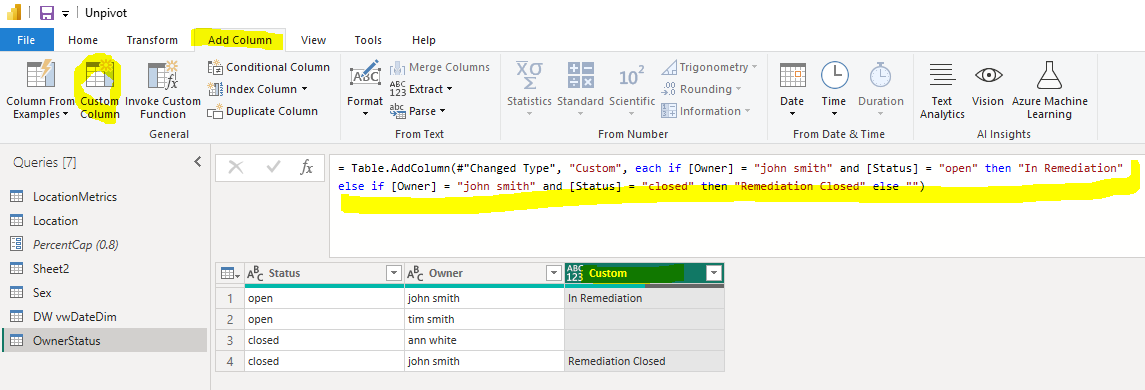Click the Custom Column icon
This screenshot has height=390, width=1145.
click(99, 76)
